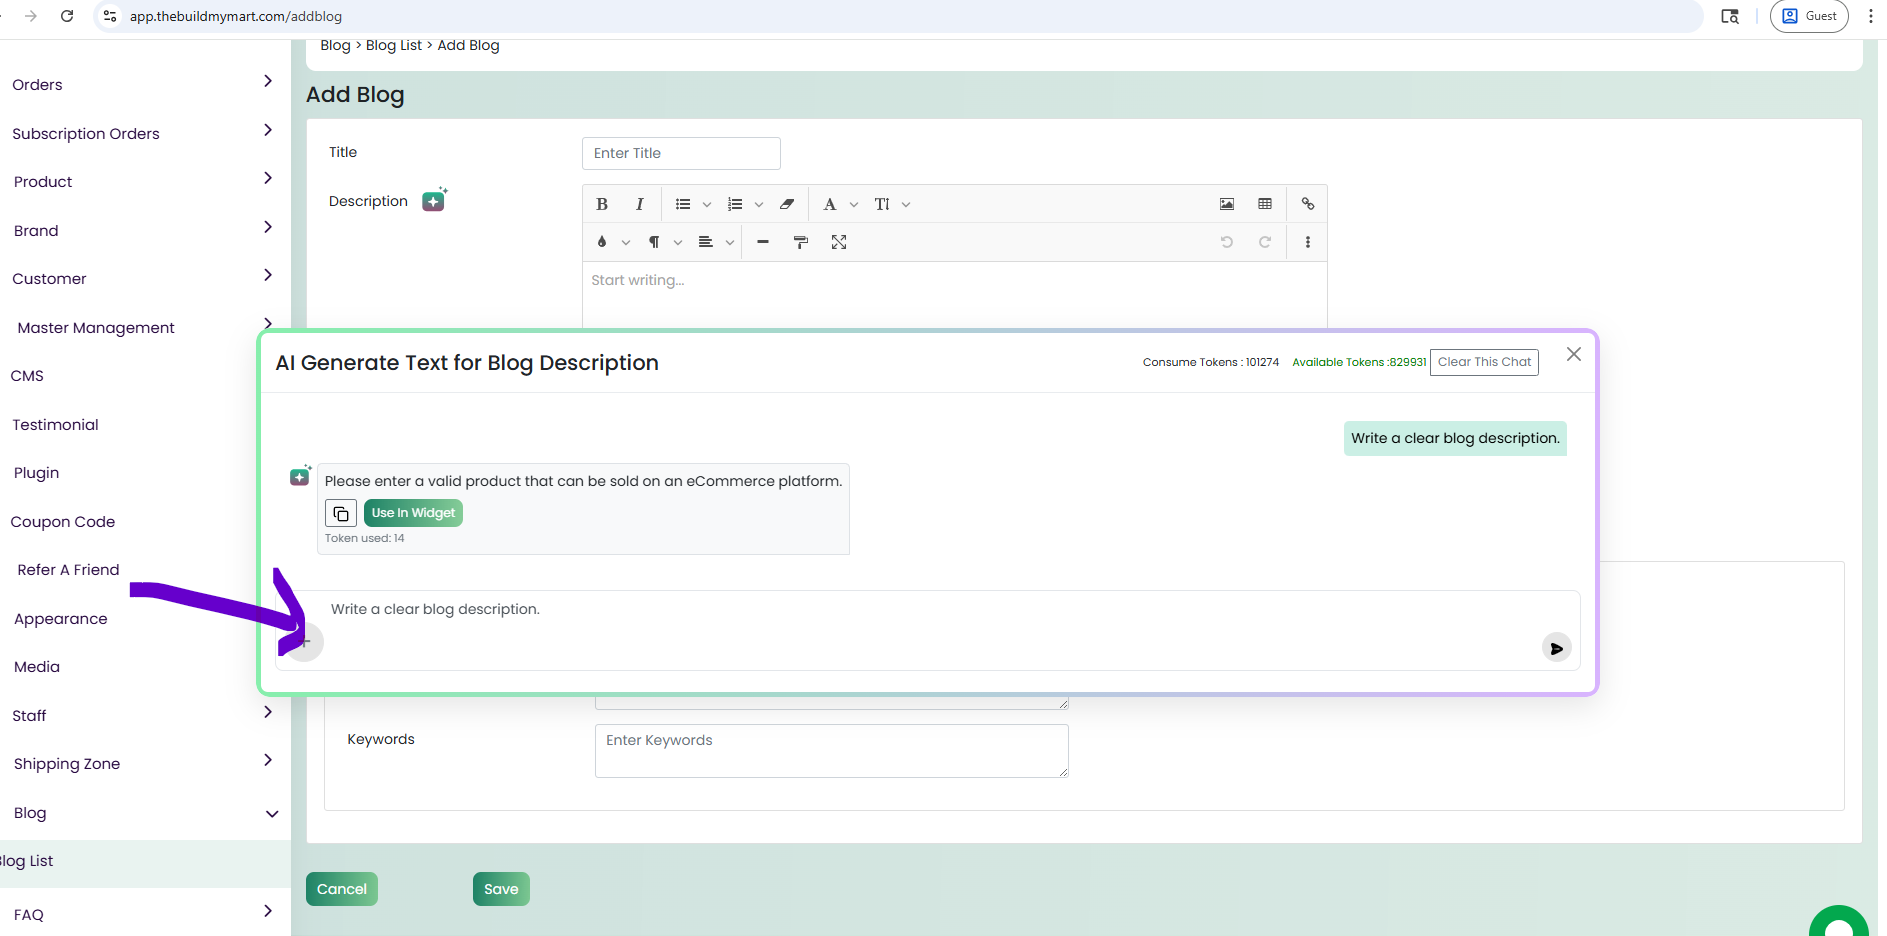Open the font size dropdown arrow
This screenshot has width=1887, height=936.
[x=906, y=205]
